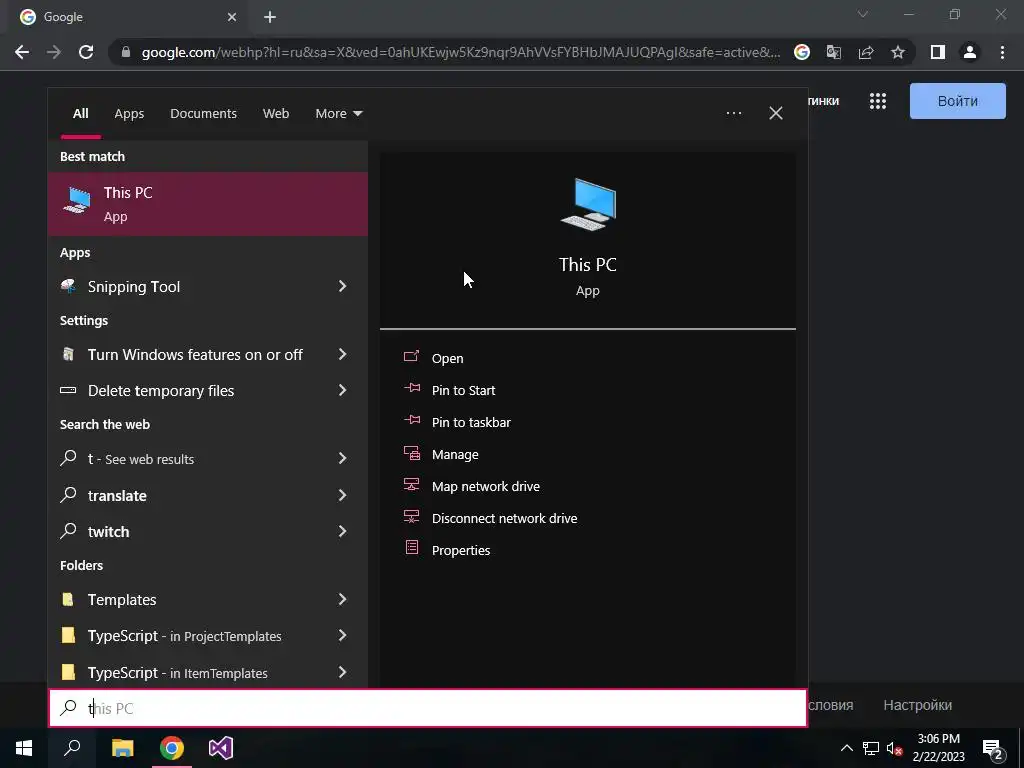Expand arrow for TypeScript in ProjectTemplates

pyautogui.click(x=342, y=635)
